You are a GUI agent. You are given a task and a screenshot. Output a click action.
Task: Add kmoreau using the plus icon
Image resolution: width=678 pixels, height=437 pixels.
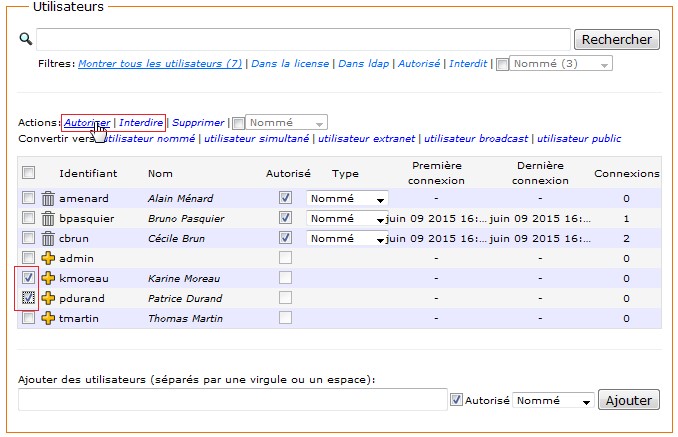click(x=48, y=278)
